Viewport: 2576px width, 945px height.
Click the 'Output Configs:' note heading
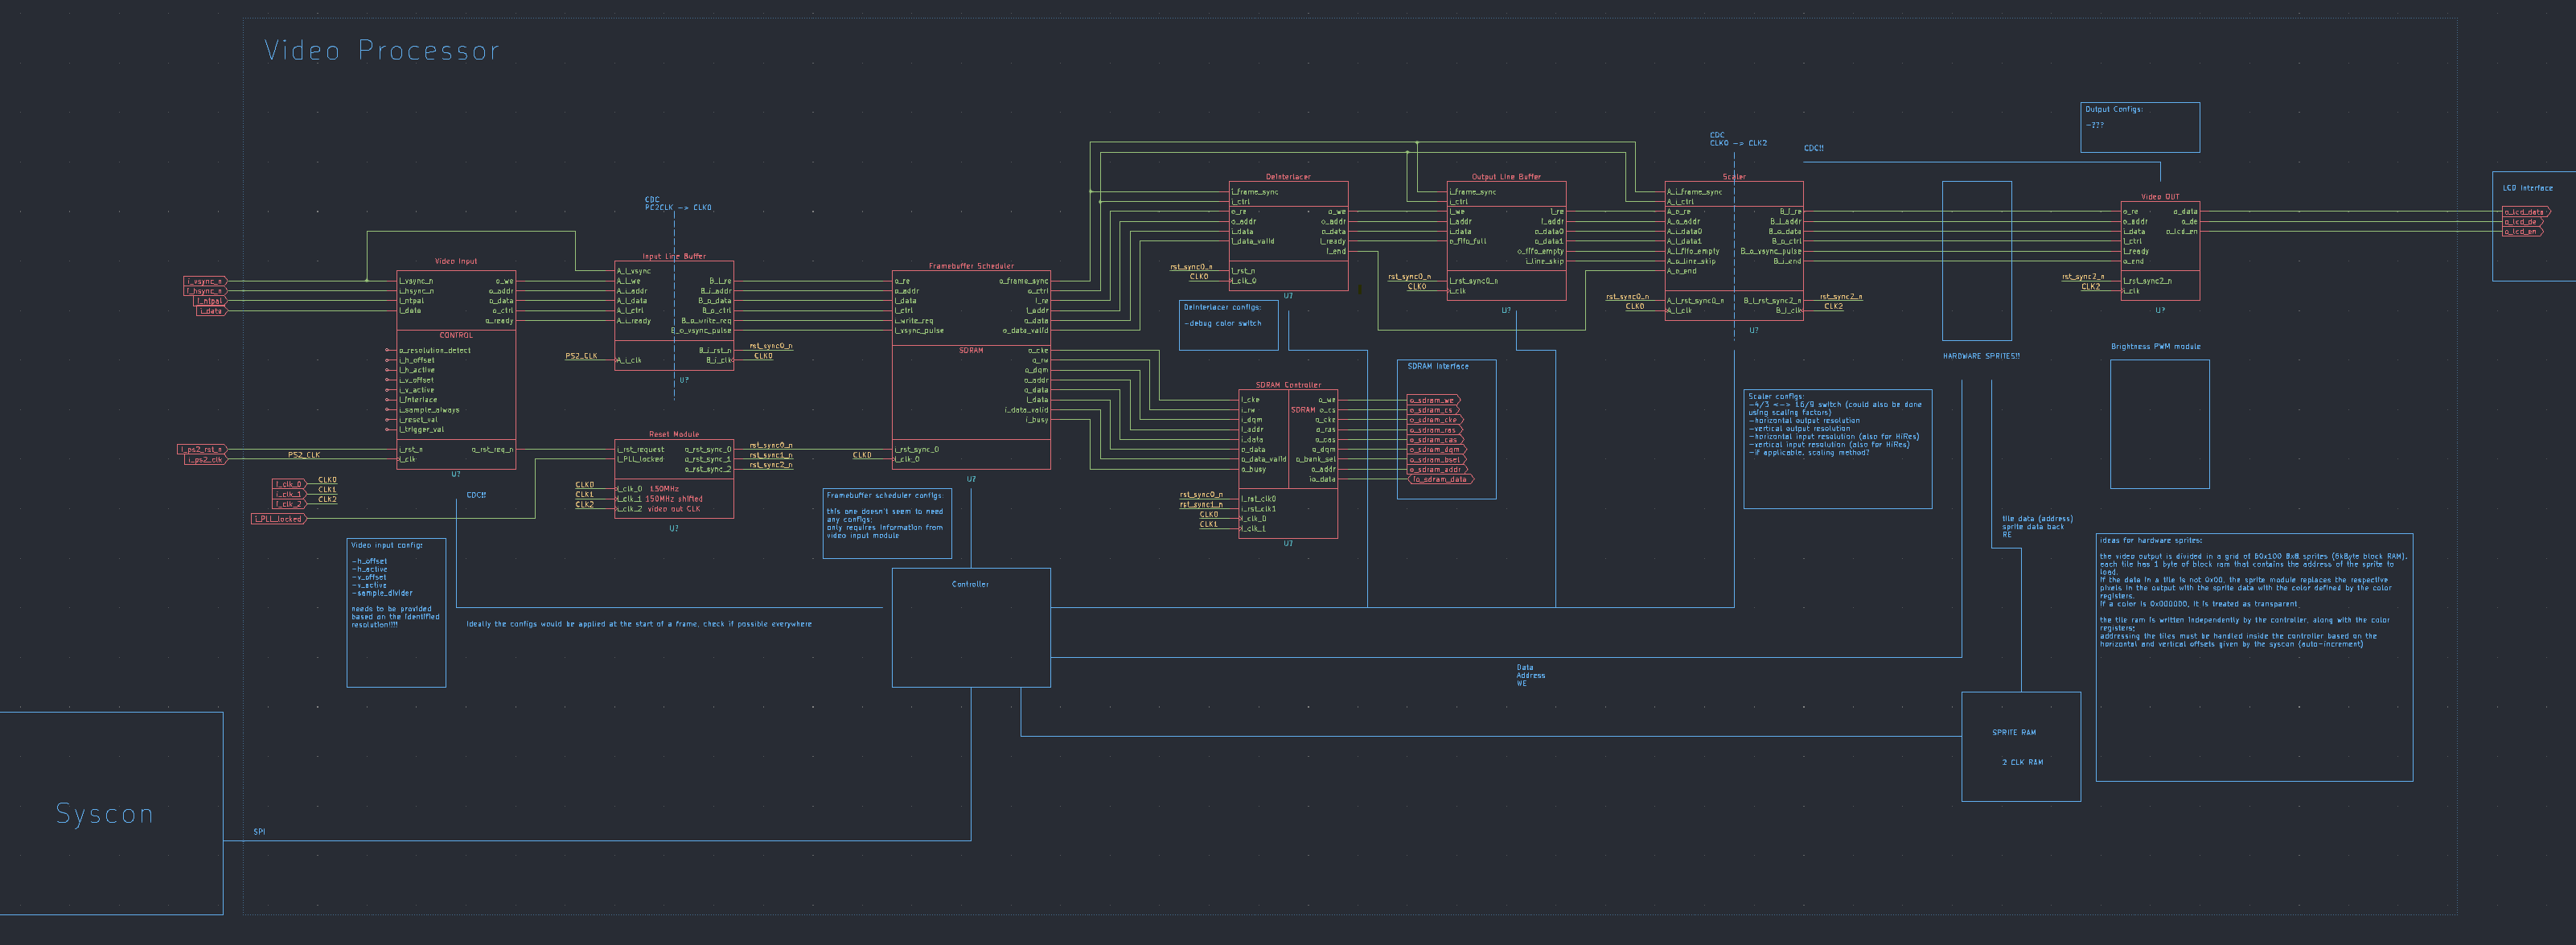pos(2113,109)
